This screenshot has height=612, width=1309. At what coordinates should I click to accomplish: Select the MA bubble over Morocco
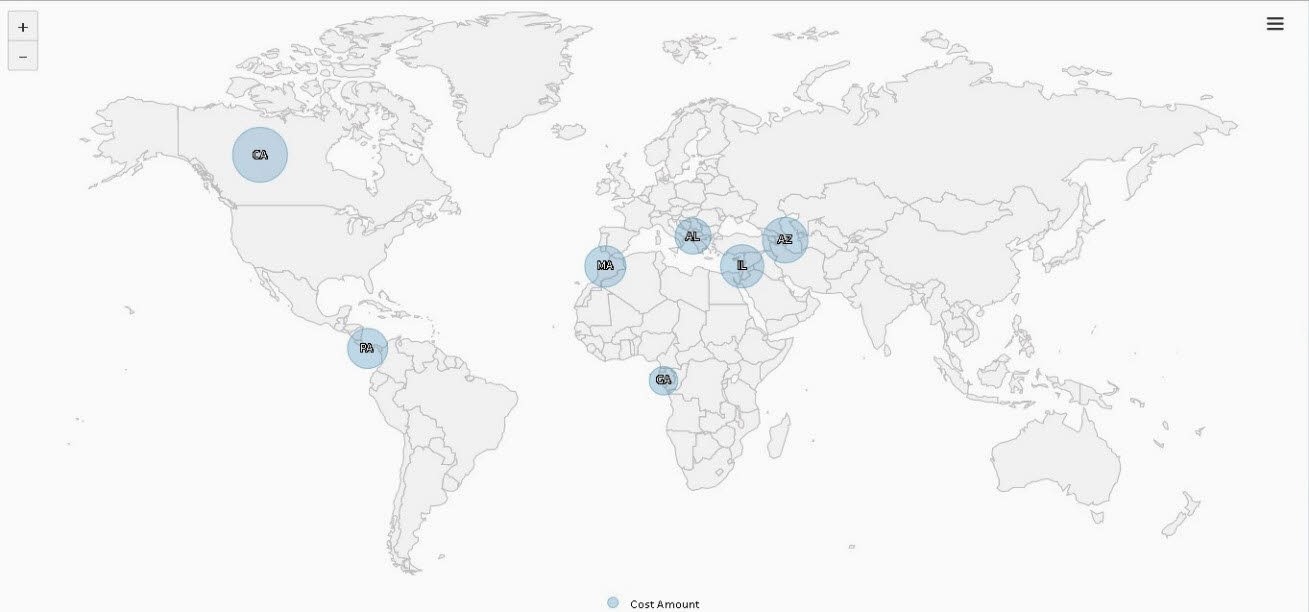point(605,266)
